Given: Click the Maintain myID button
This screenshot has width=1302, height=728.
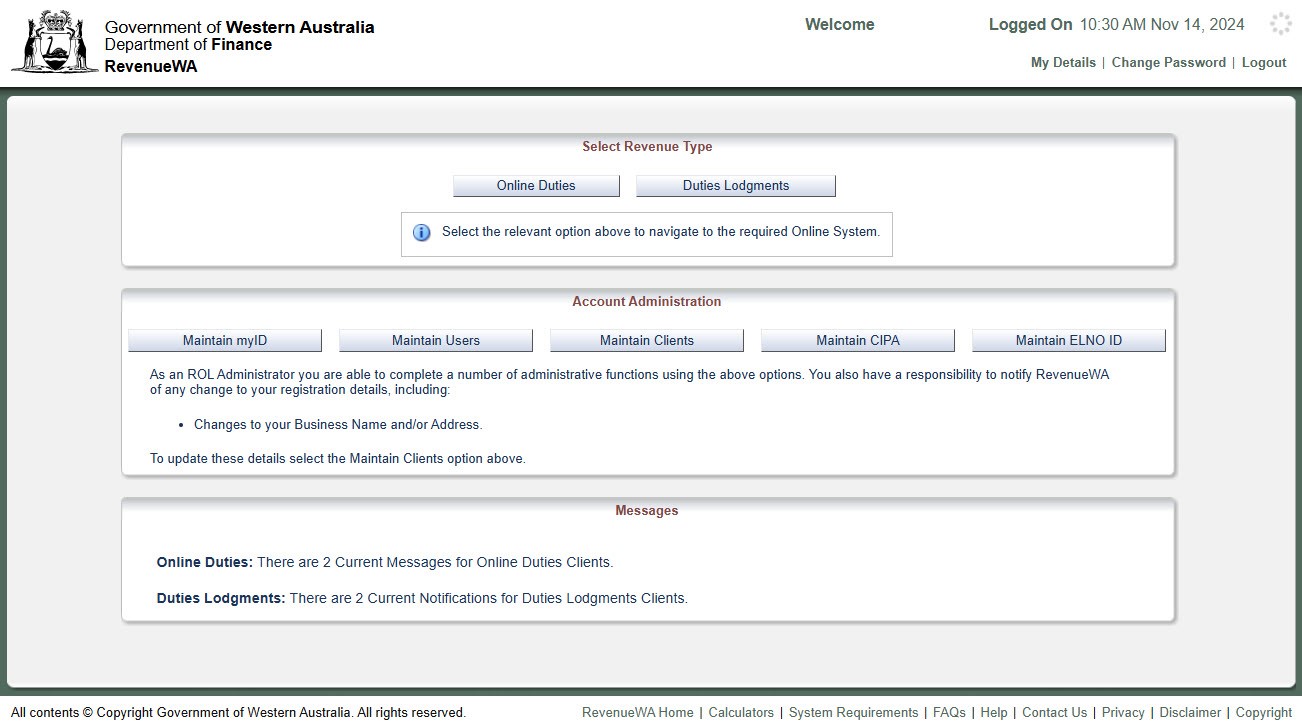Looking at the screenshot, I should (225, 341).
